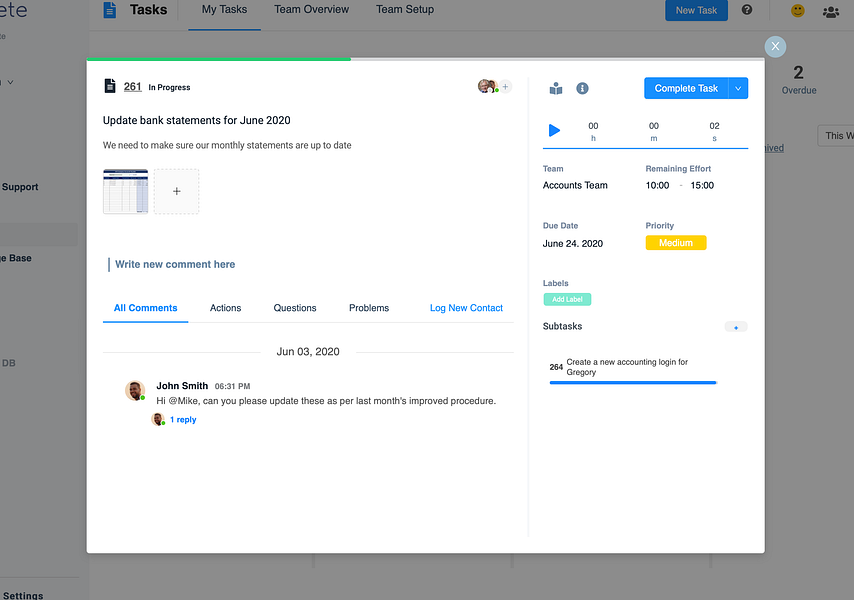Start the task timer play button
Screen dimensions: 854x600
click(x=554, y=130)
